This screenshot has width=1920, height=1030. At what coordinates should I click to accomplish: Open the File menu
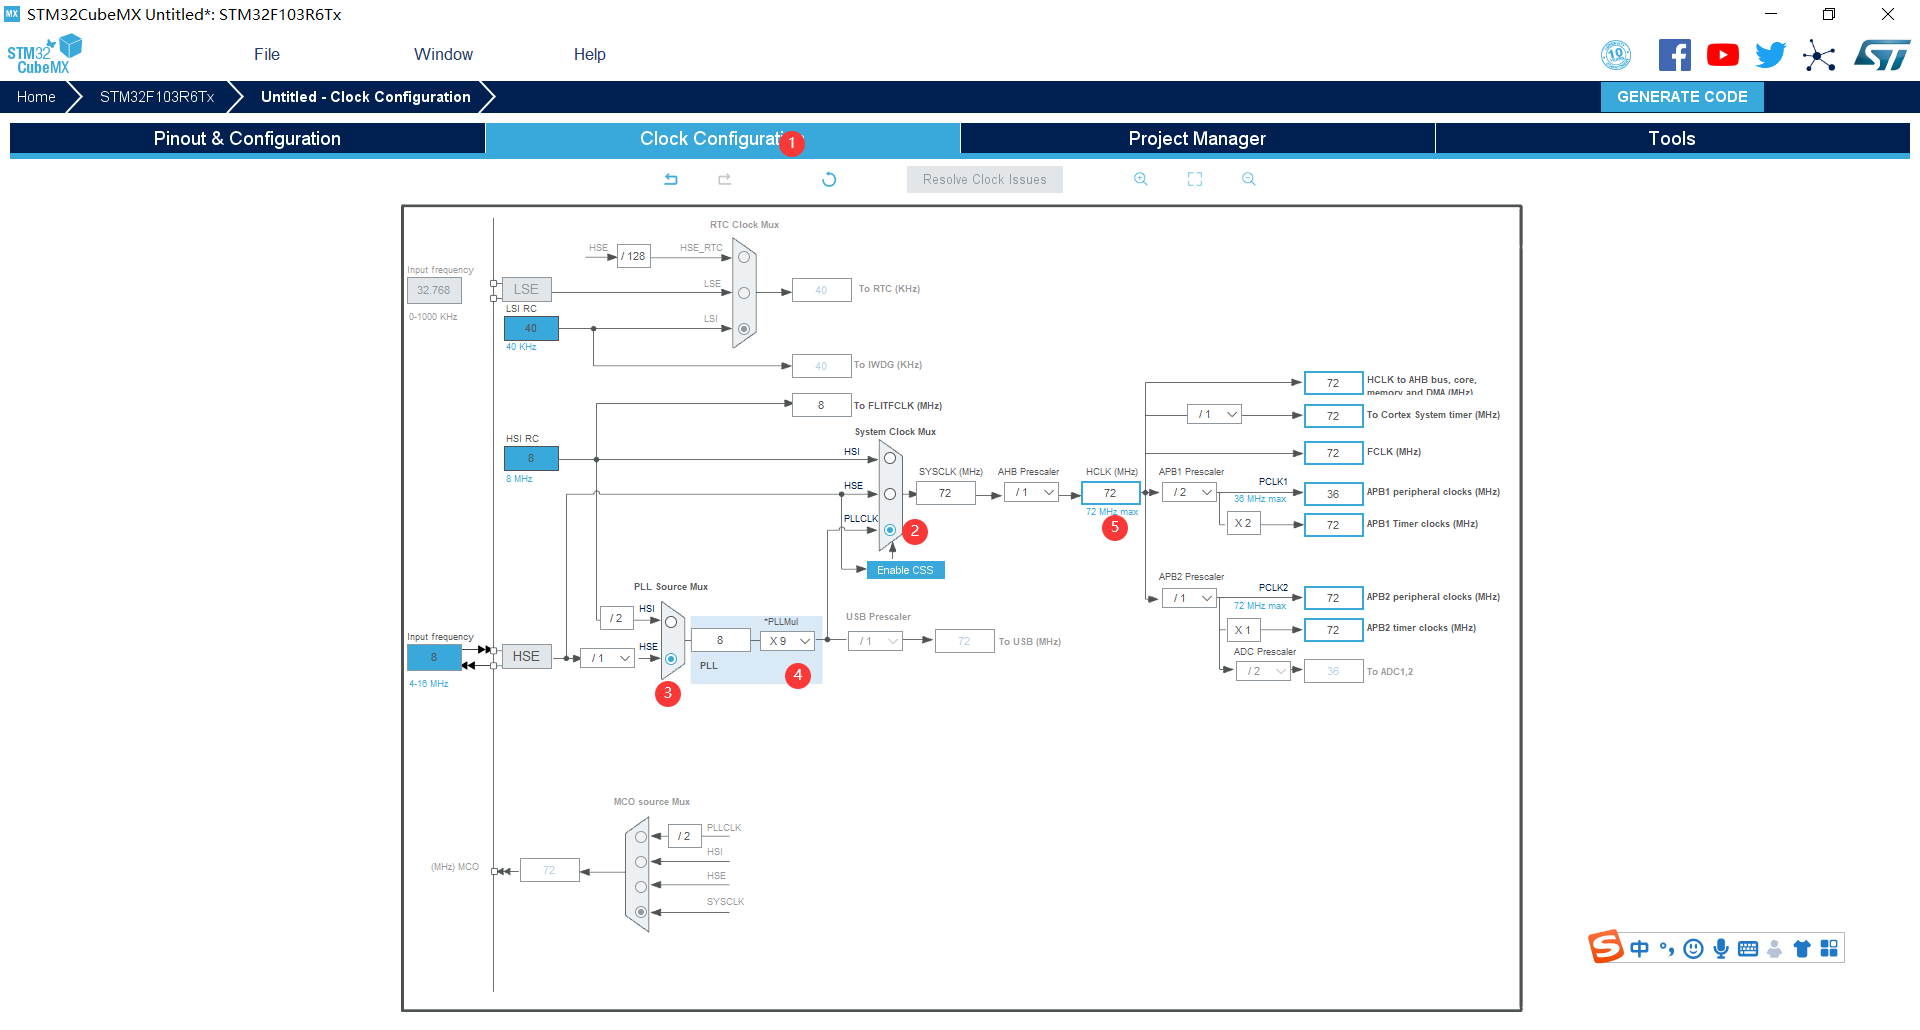(267, 54)
